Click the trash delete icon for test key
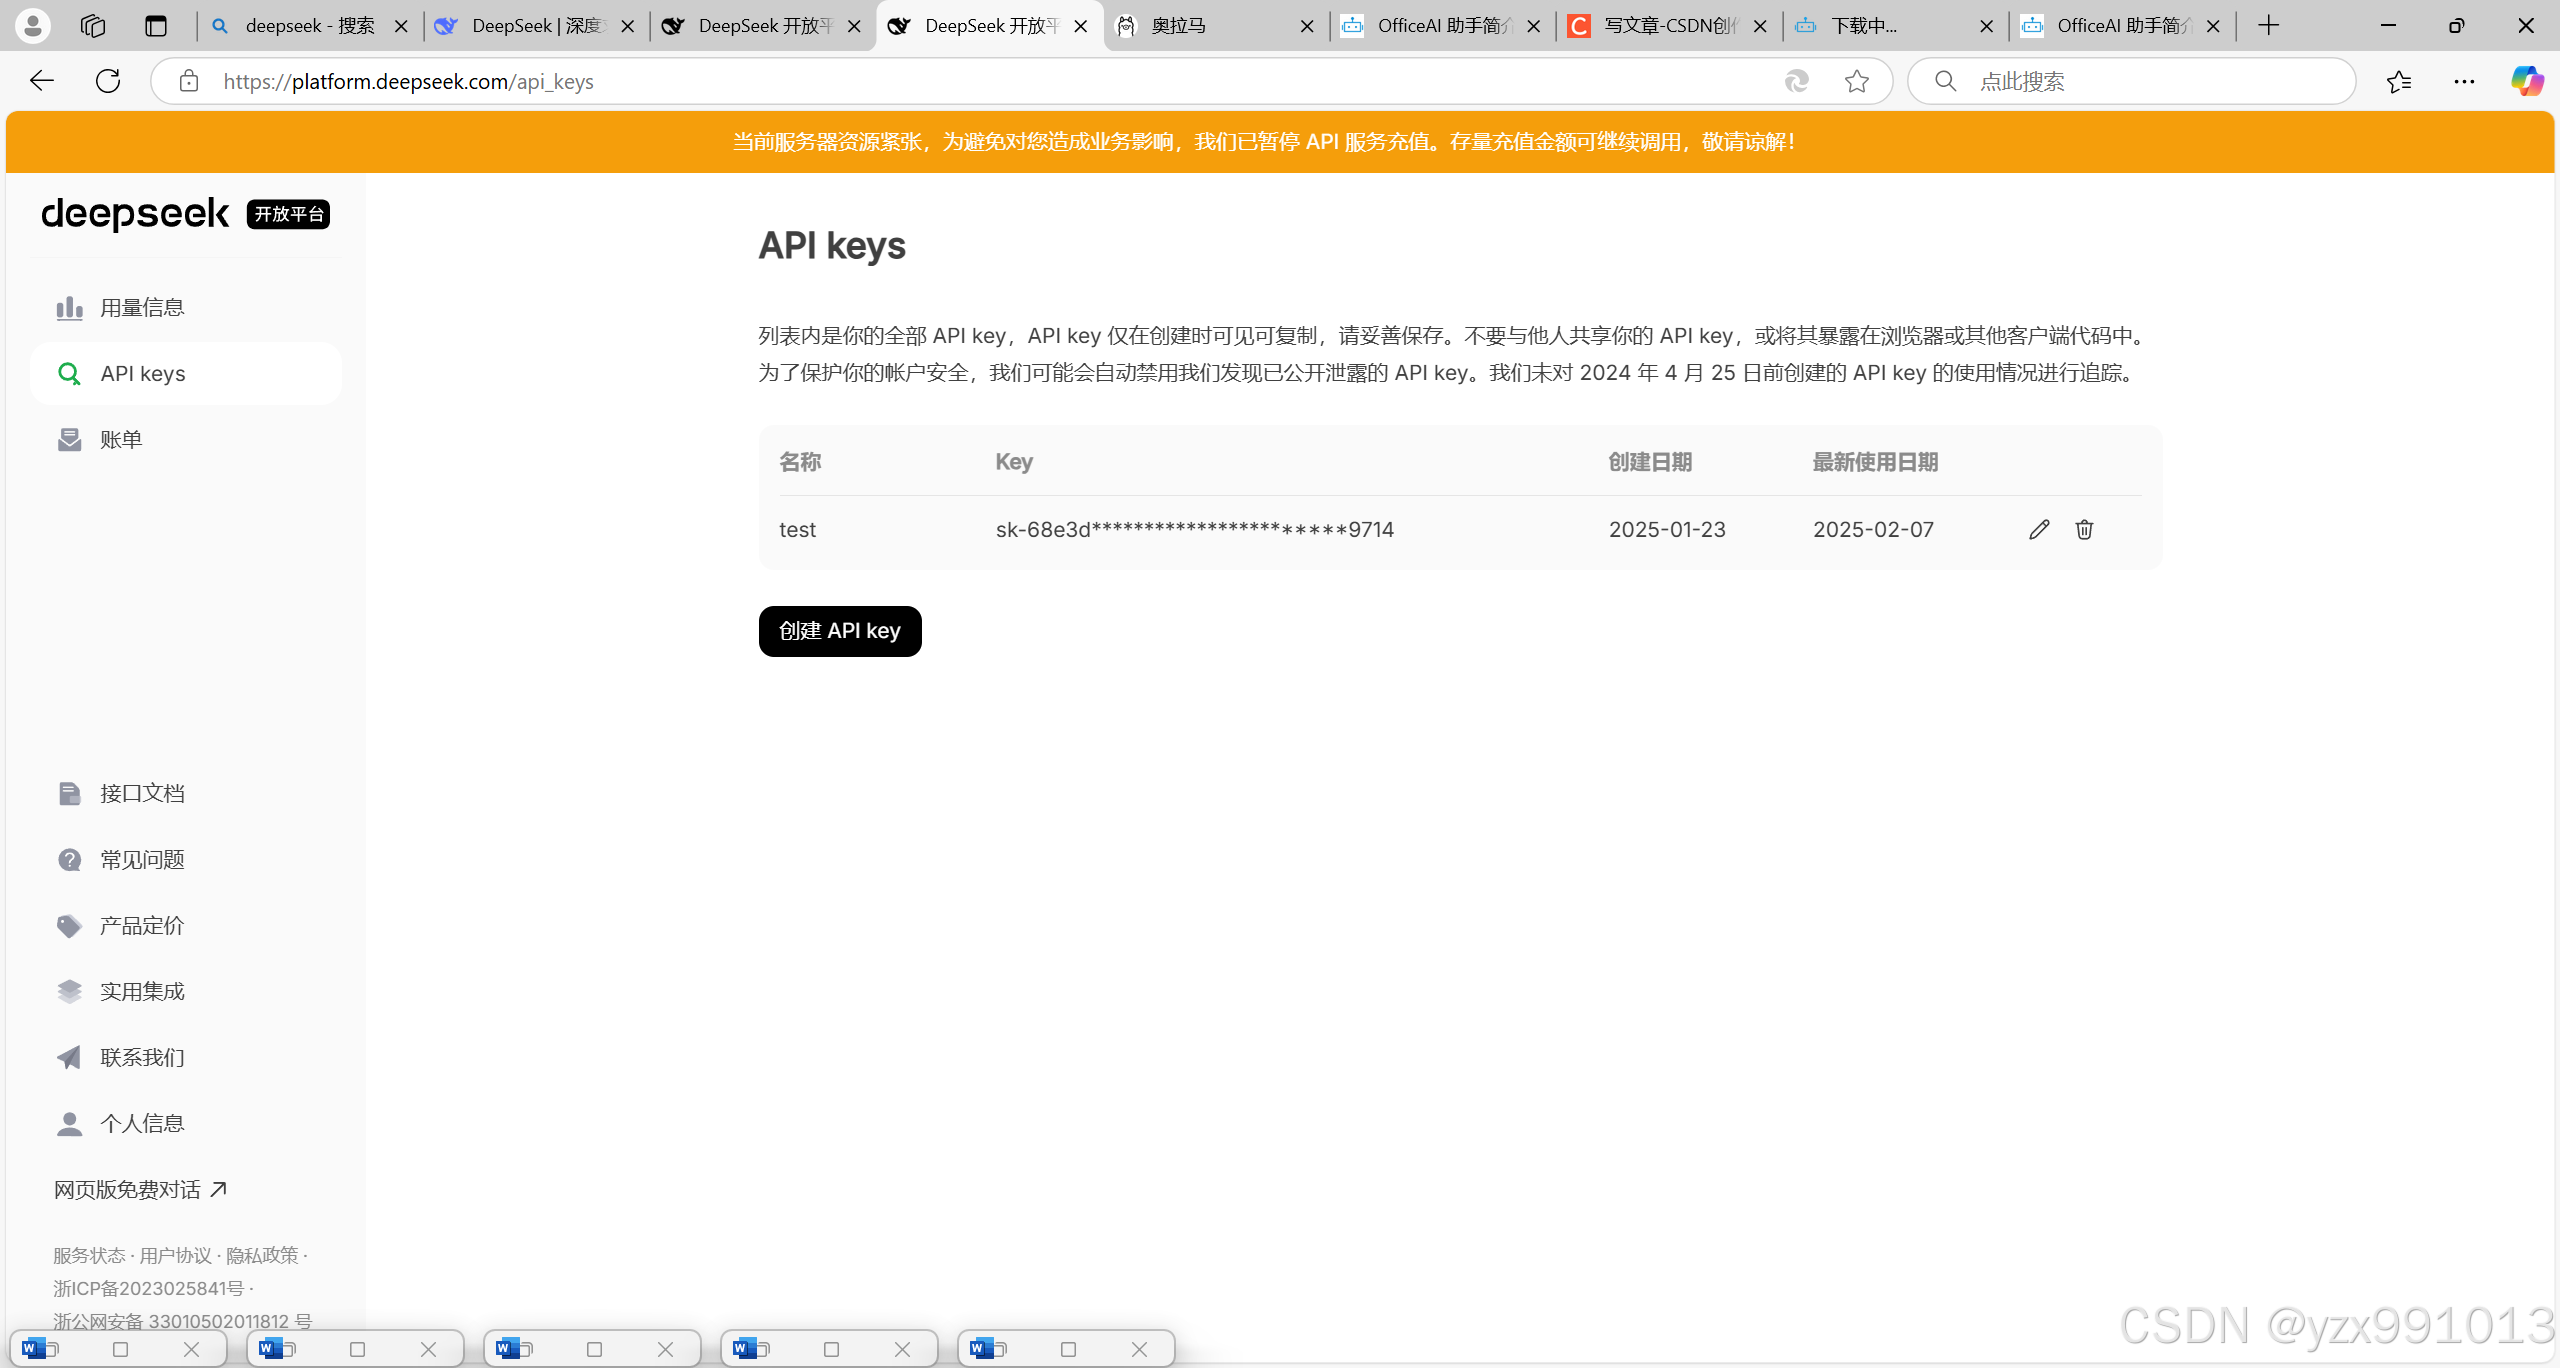The height and width of the screenshot is (1368, 2560). click(x=2084, y=530)
